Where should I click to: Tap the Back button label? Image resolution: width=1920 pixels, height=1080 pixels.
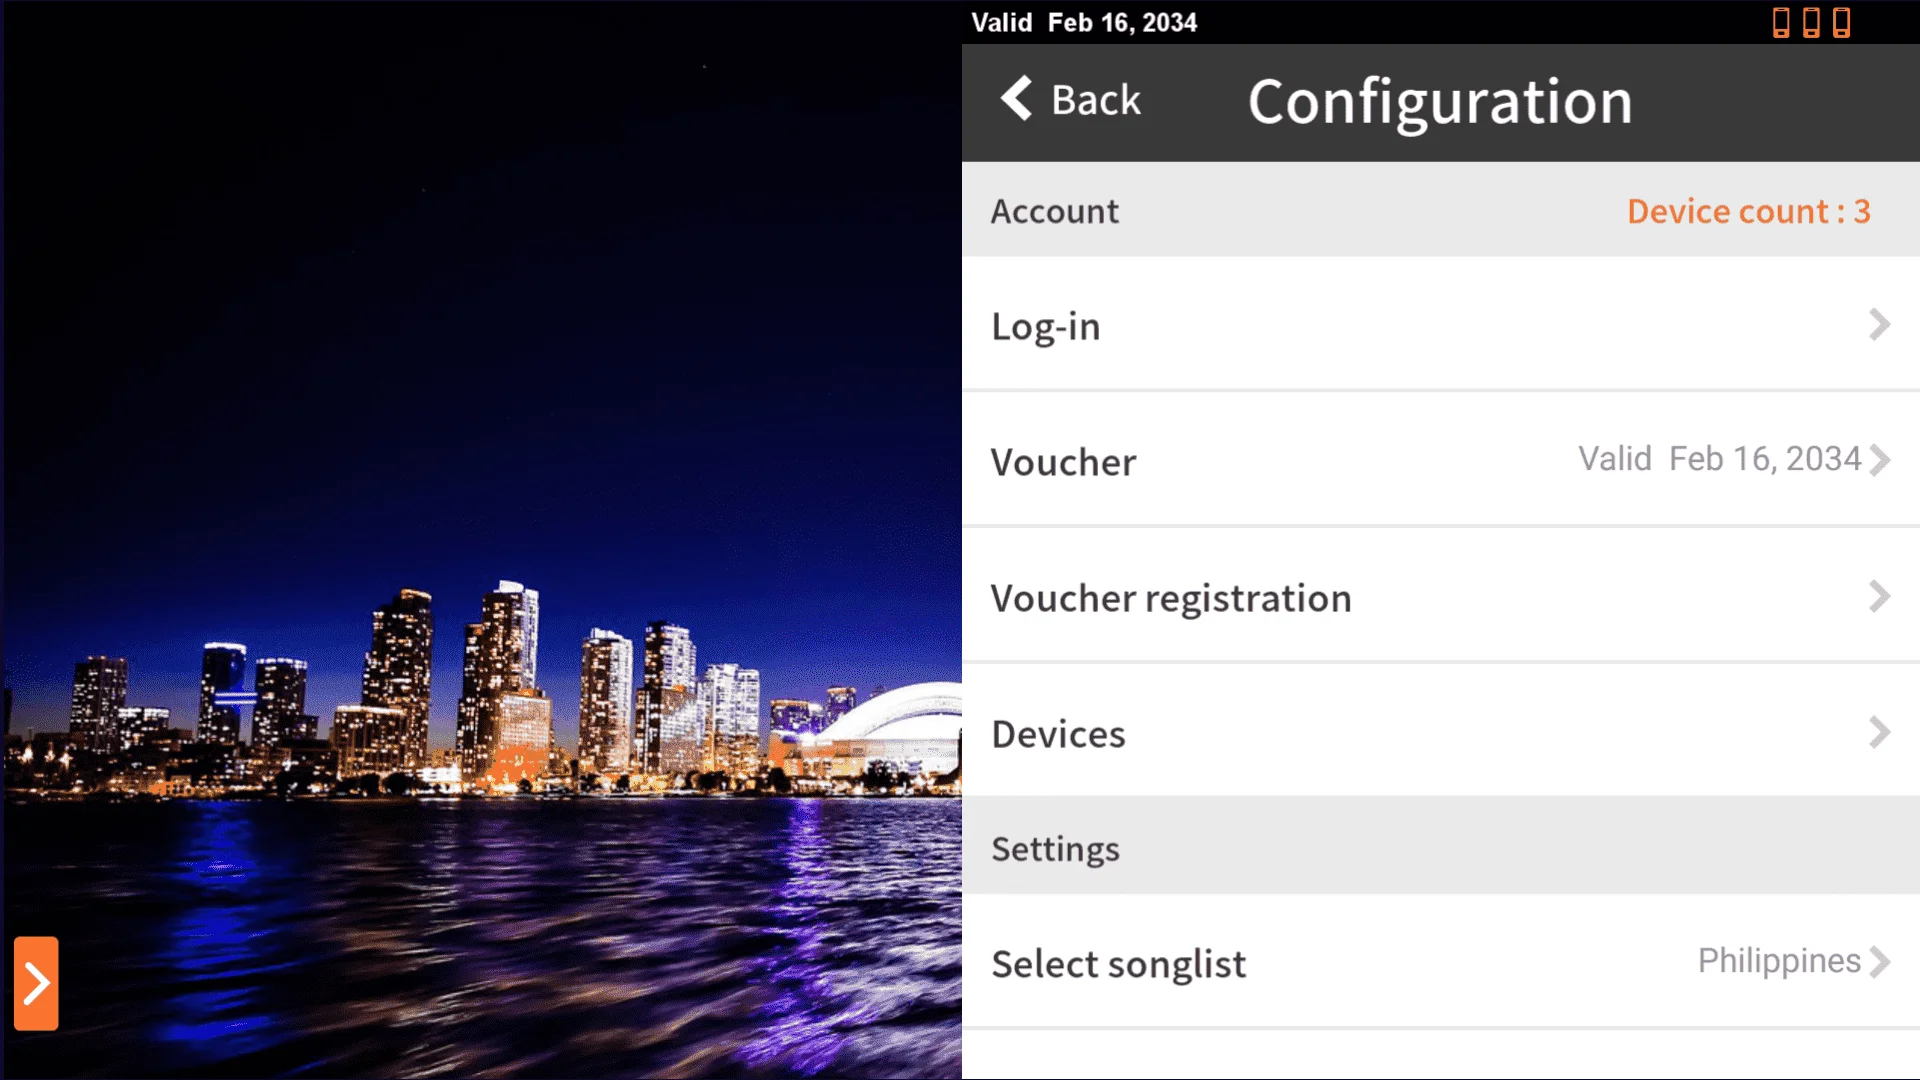(1096, 100)
